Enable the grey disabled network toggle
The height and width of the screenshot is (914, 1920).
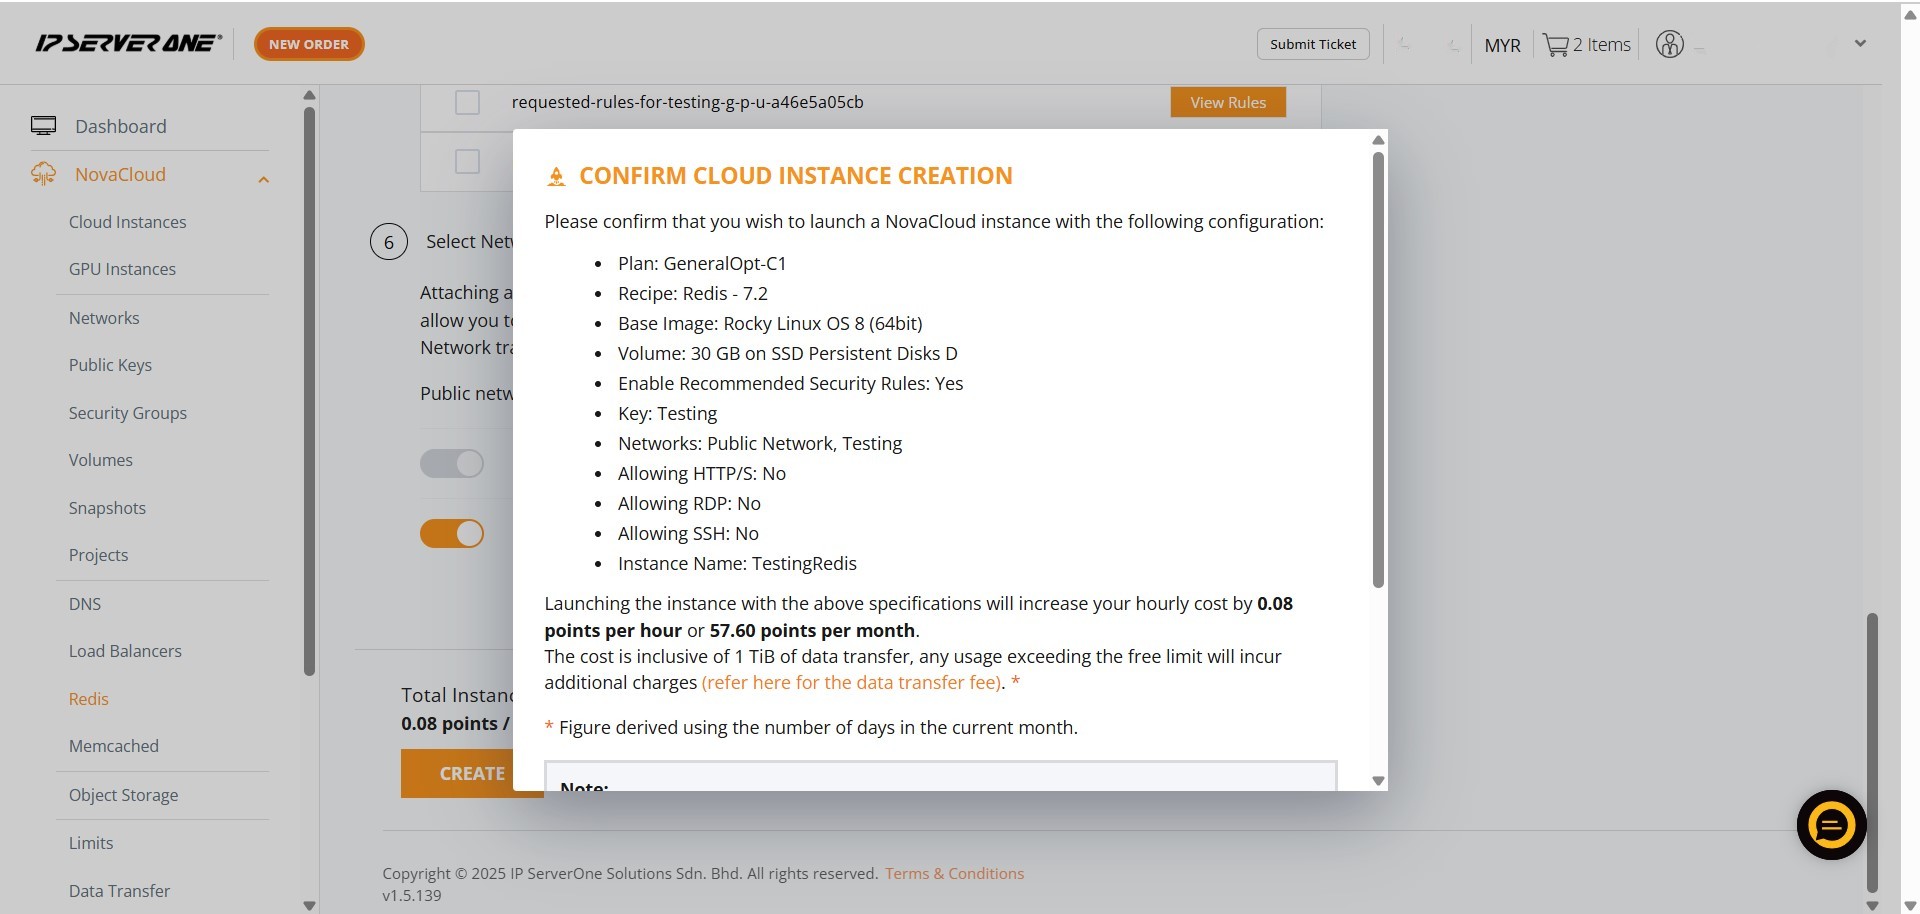pyautogui.click(x=452, y=463)
